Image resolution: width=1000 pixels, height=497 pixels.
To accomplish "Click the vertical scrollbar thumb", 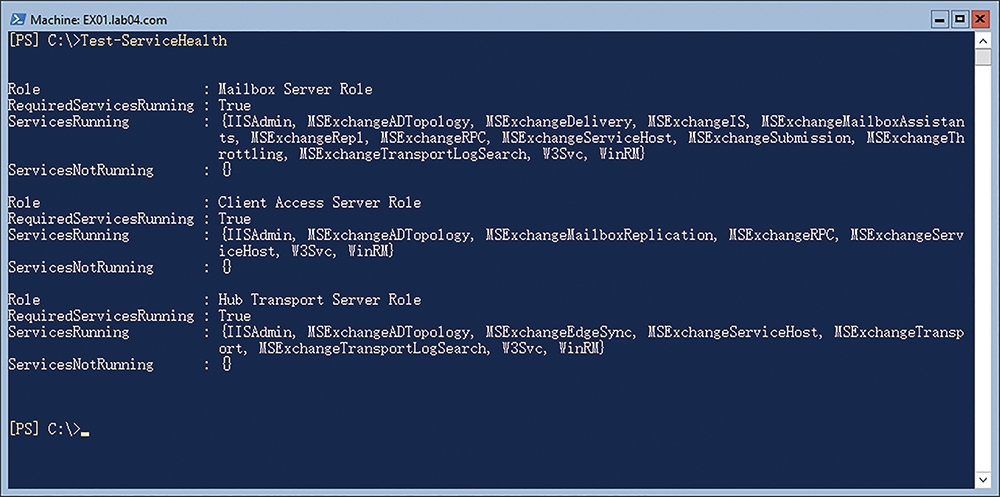I will 982,57.
